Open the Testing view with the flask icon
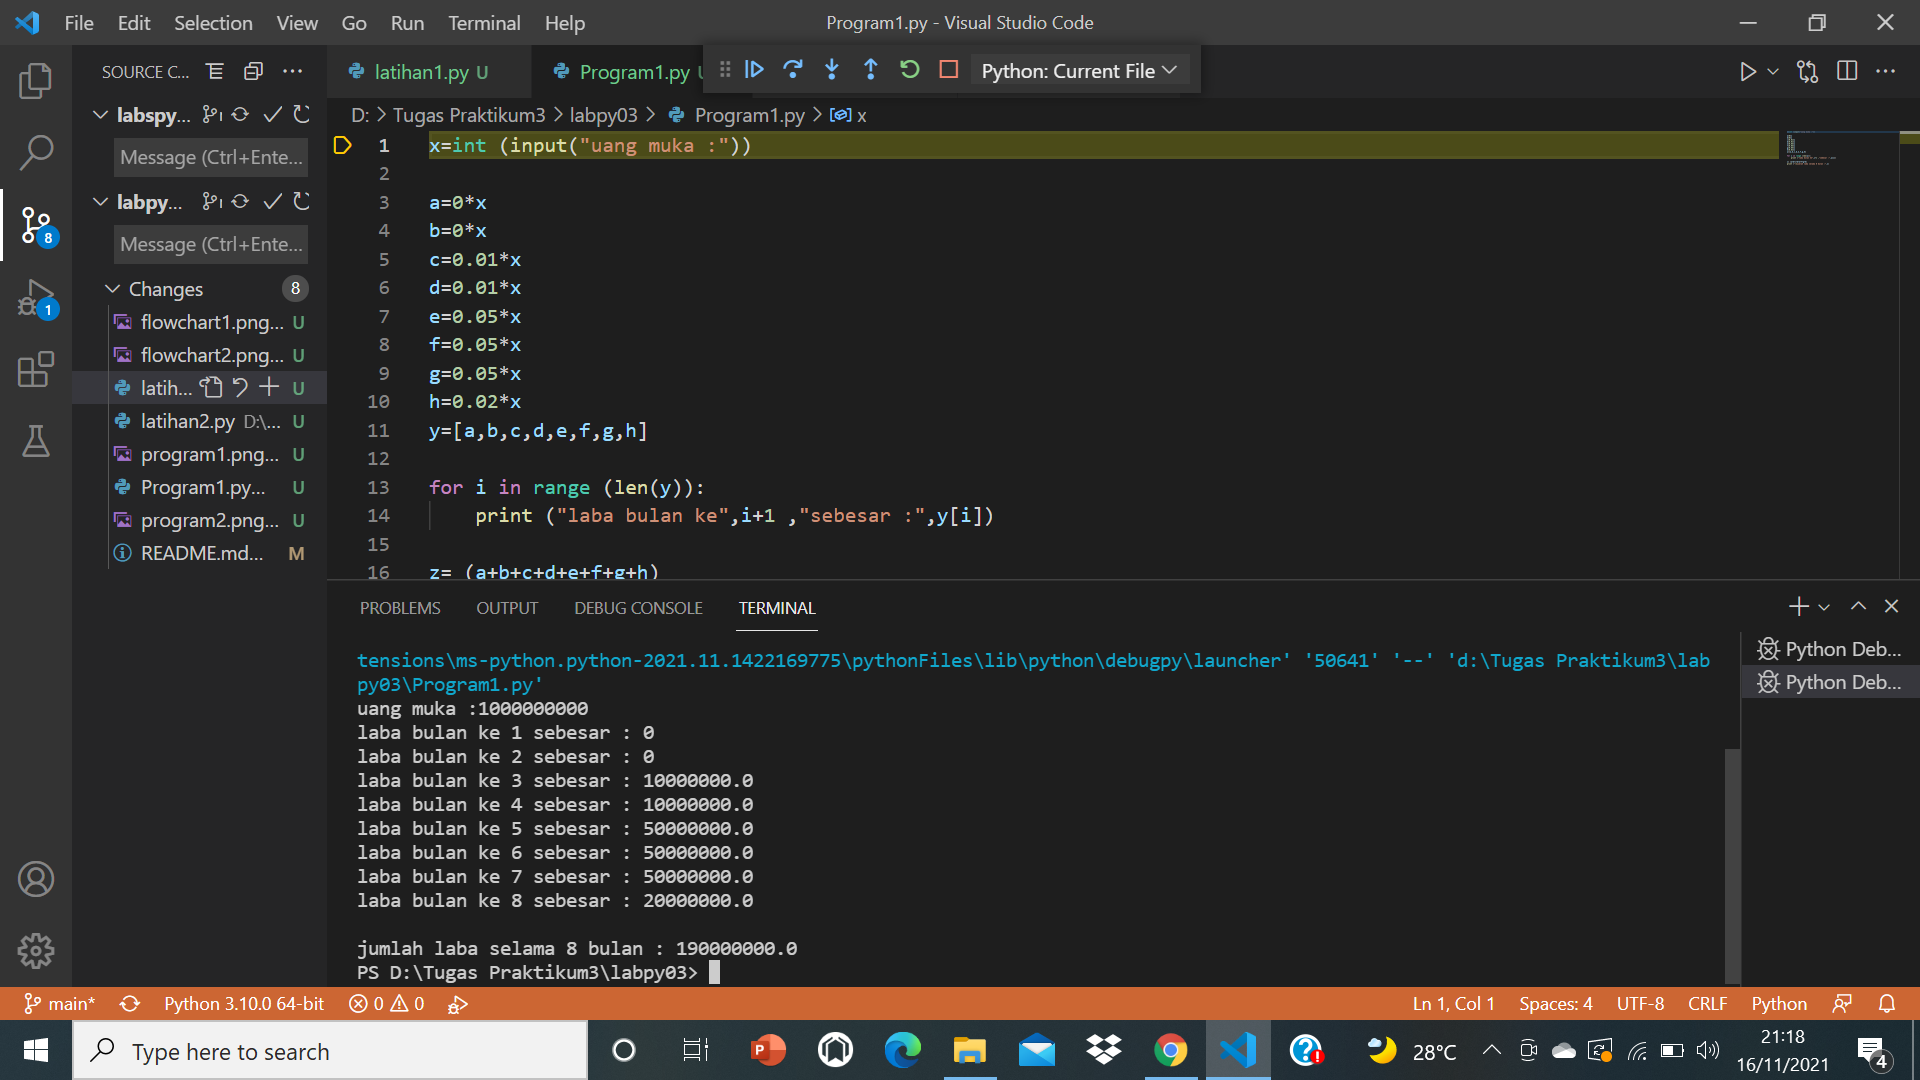The height and width of the screenshot is (1080, 1920). [x=36, y=442]
